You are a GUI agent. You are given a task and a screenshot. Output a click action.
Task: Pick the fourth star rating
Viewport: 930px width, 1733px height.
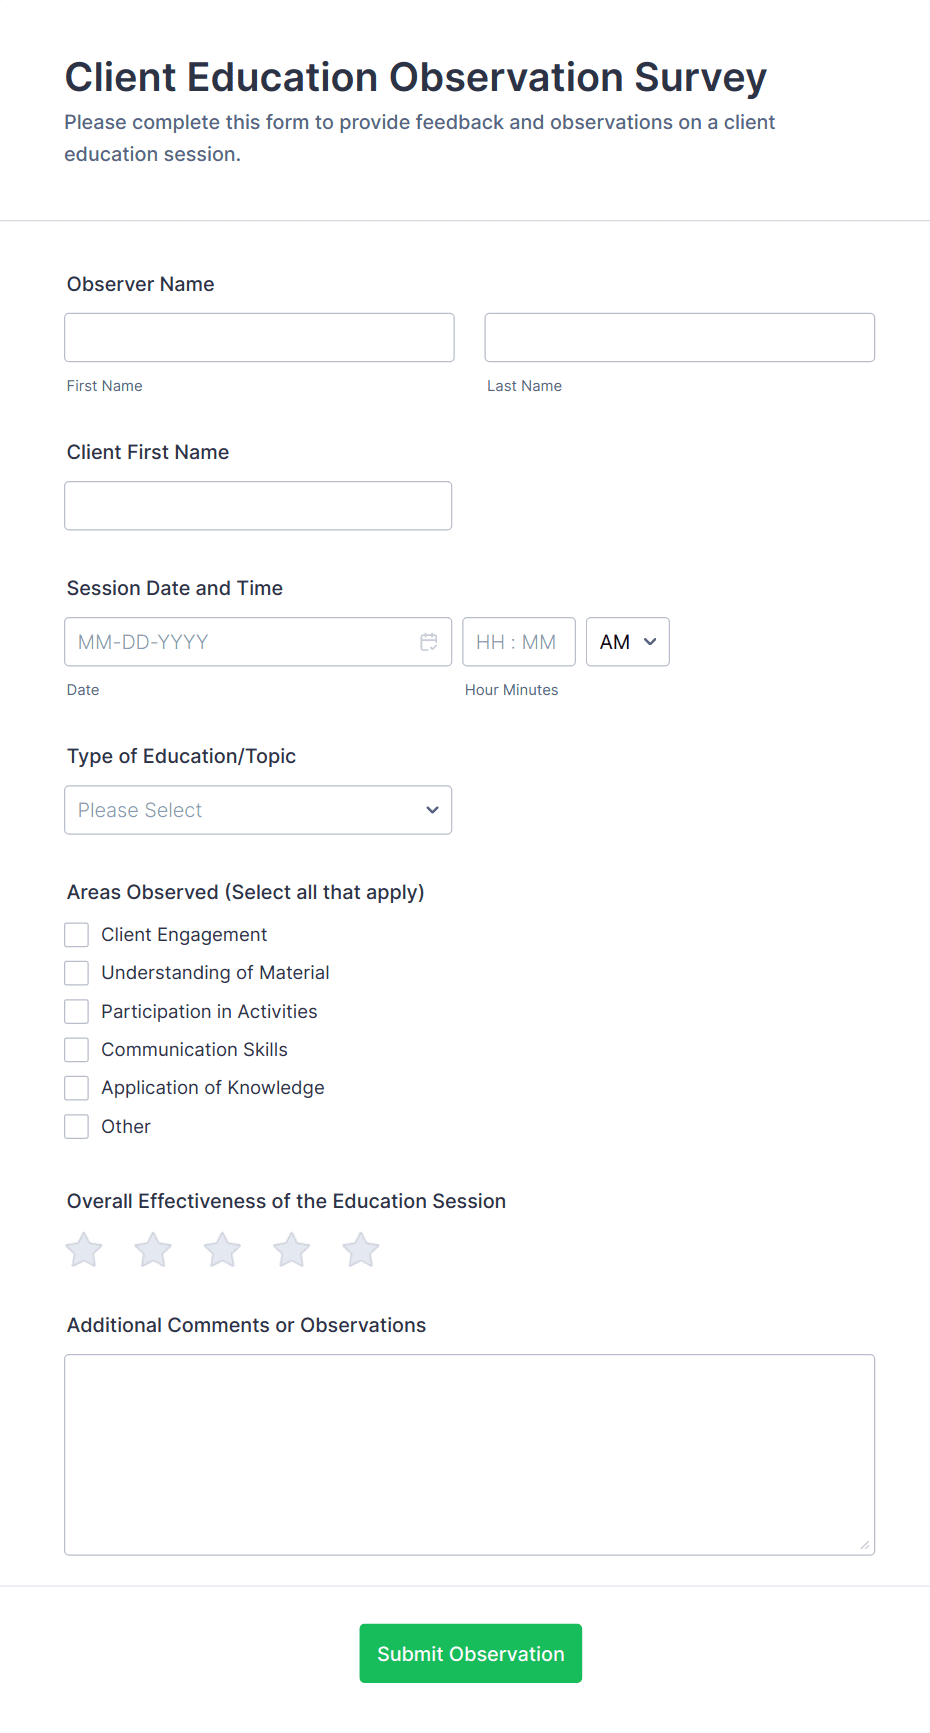coord(292,1250)
